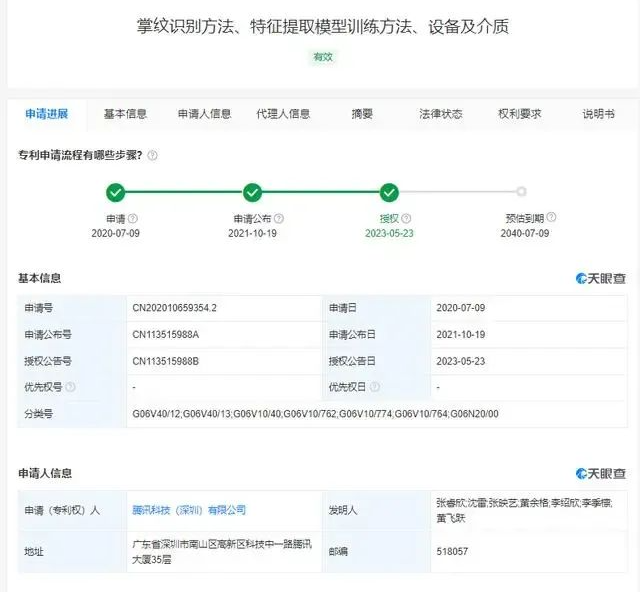Click 授权公告日 value 2023-05-23 in table

click(x=461, y=361)
